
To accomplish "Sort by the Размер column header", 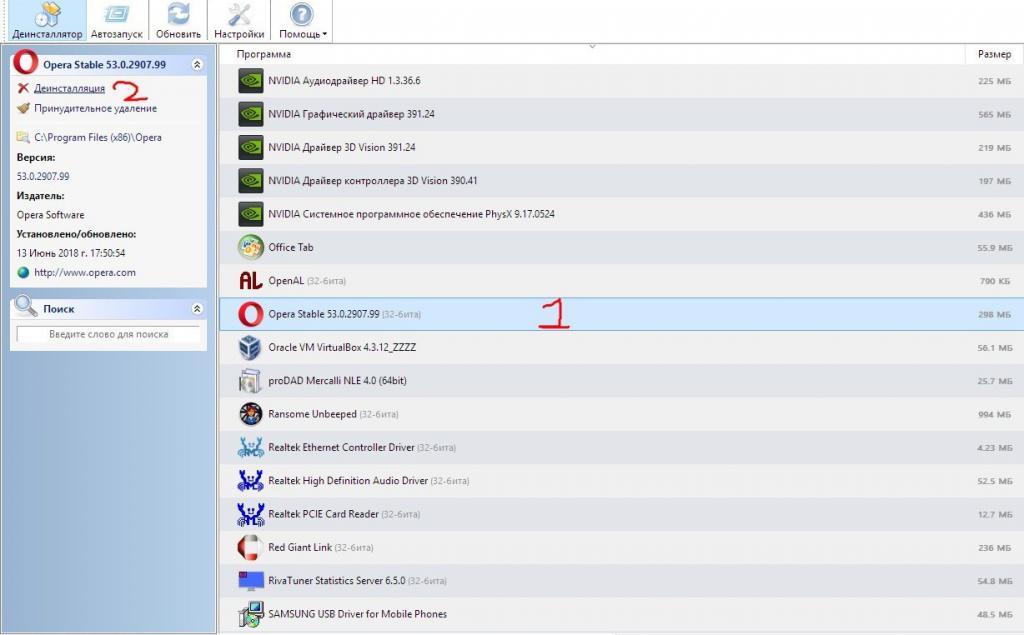I will click(x=994, y=54).
